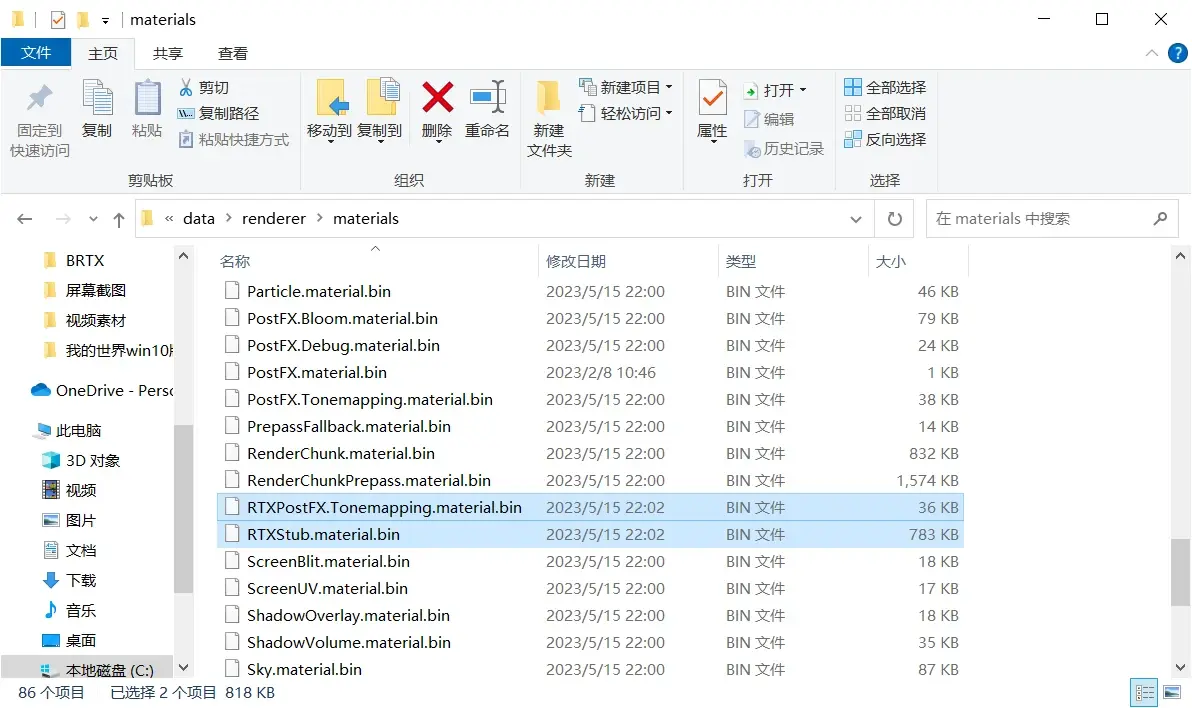Open Properties (属性) of selection
The width and height of the screenshot is (1192, 708).
coord(712,111)
